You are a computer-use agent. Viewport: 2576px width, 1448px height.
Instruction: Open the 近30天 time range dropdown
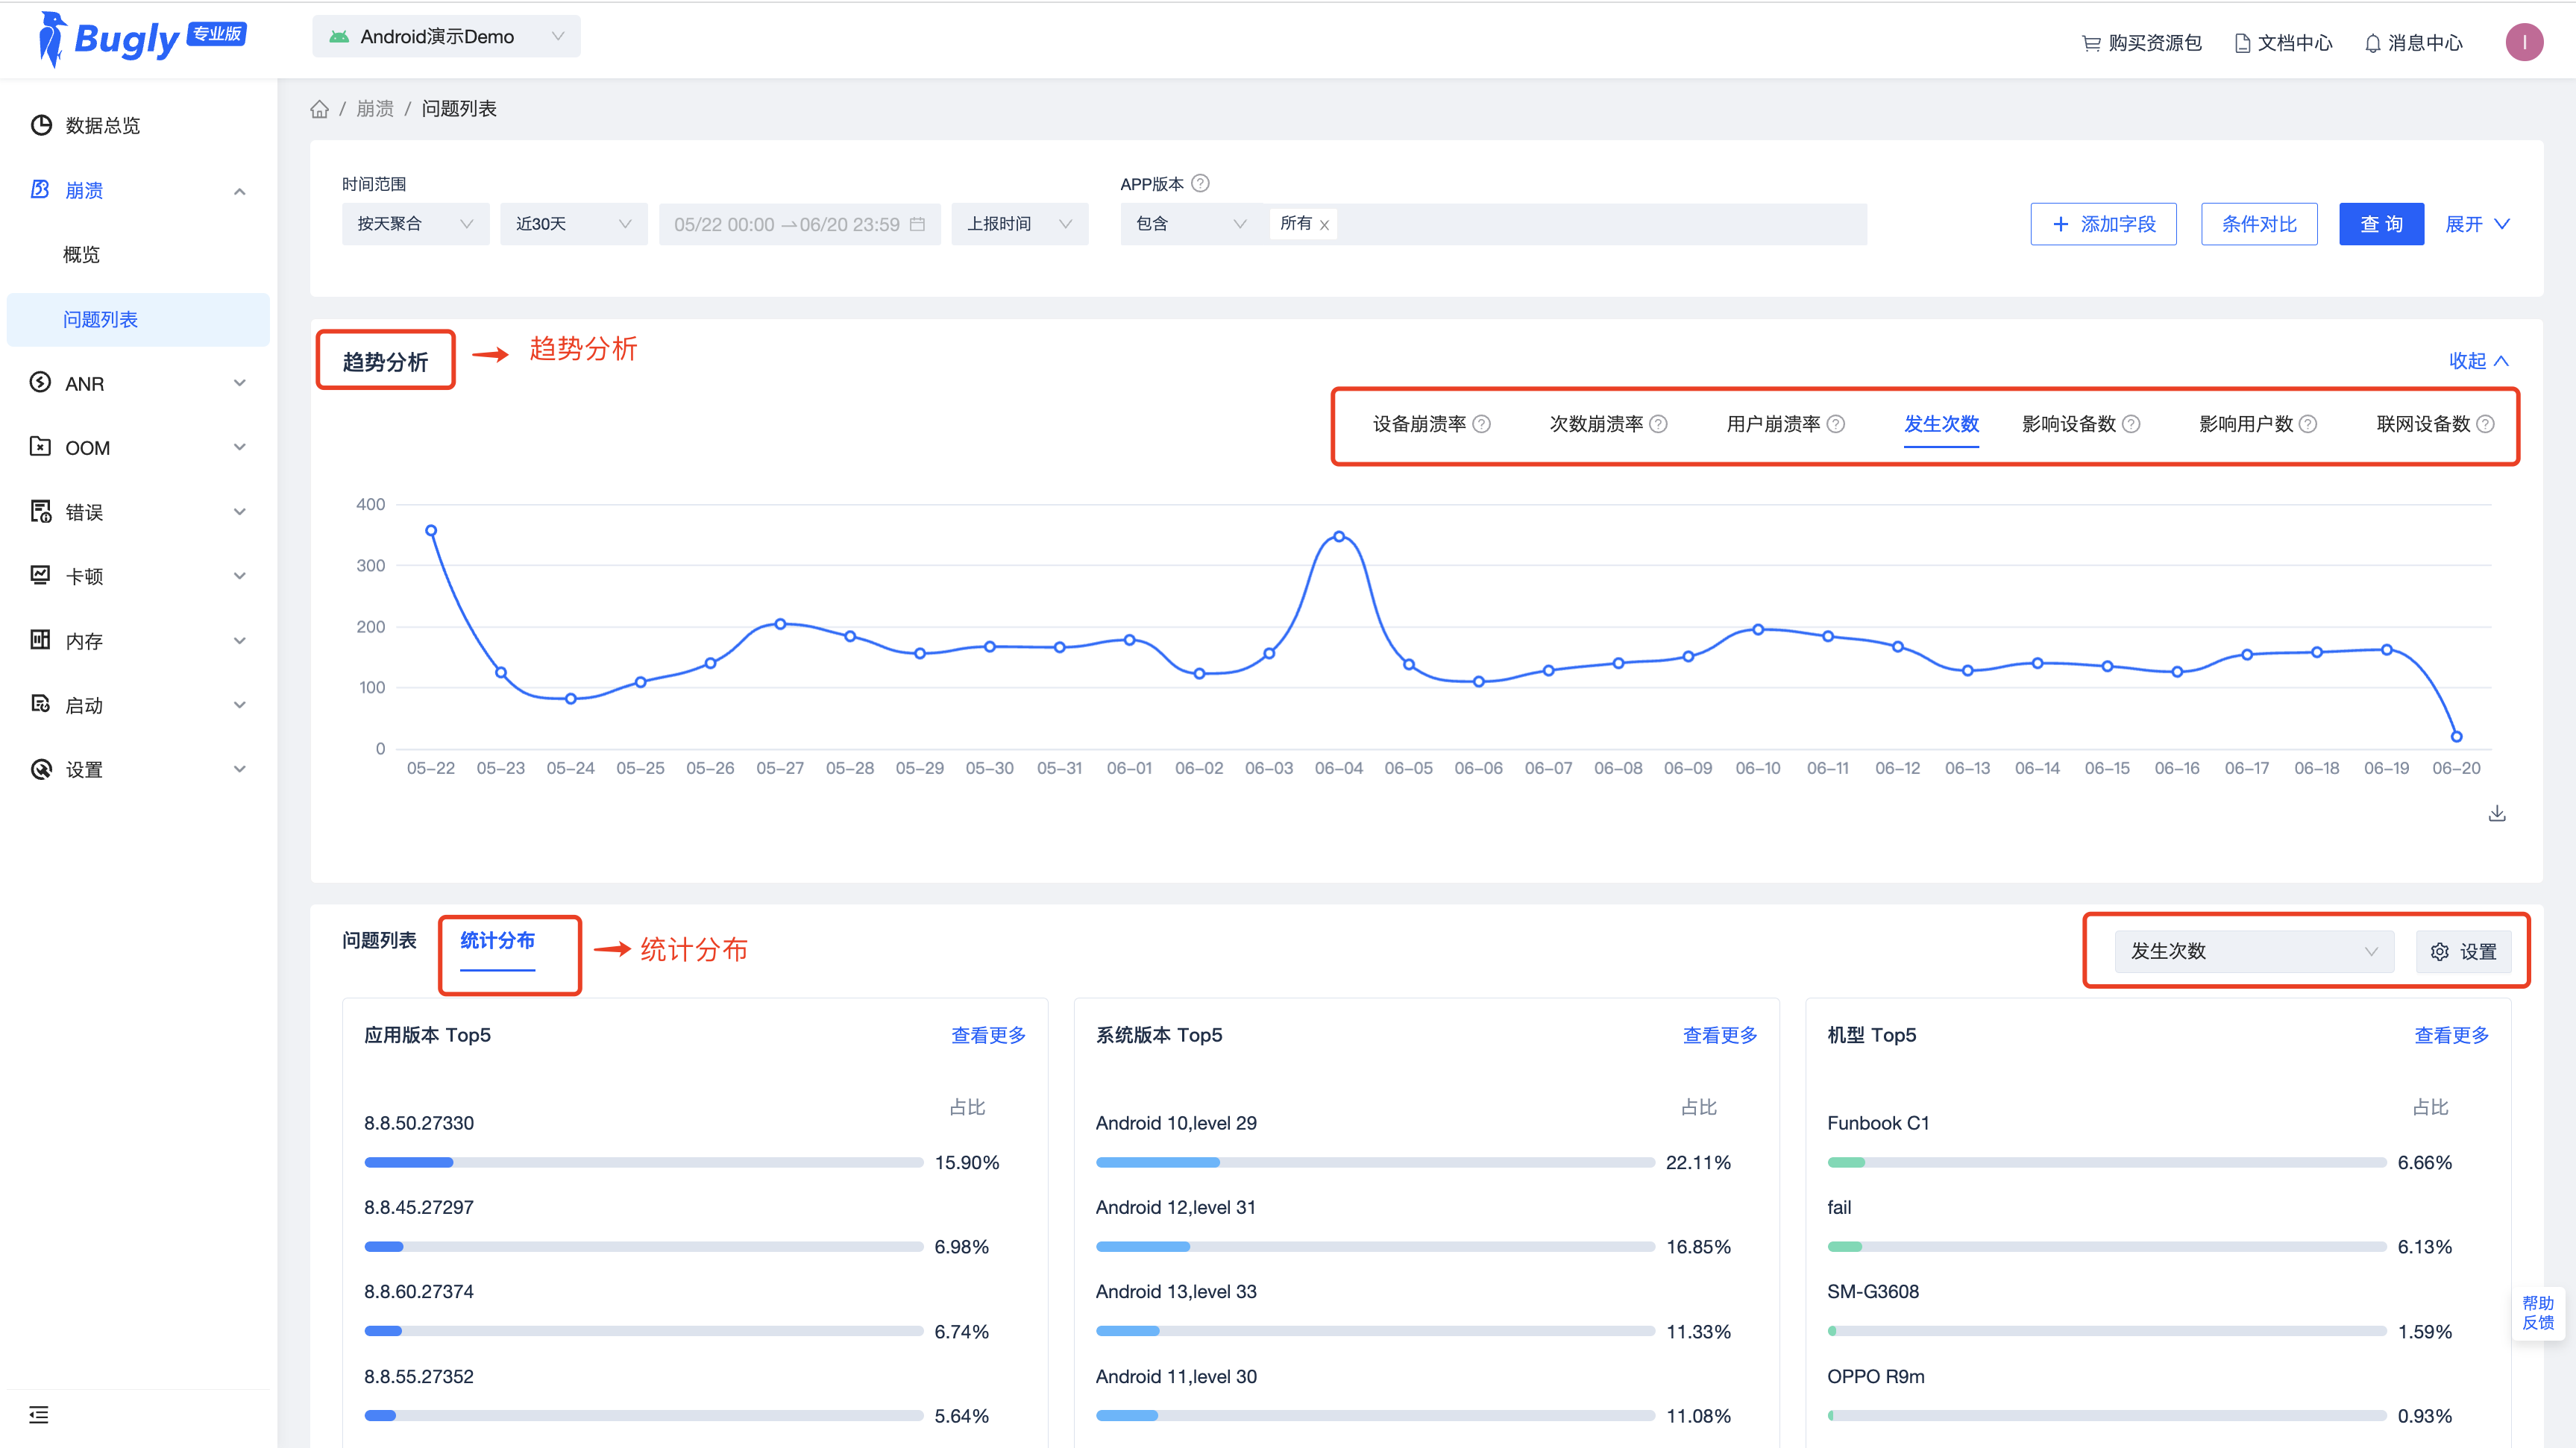tap(574, 224)
